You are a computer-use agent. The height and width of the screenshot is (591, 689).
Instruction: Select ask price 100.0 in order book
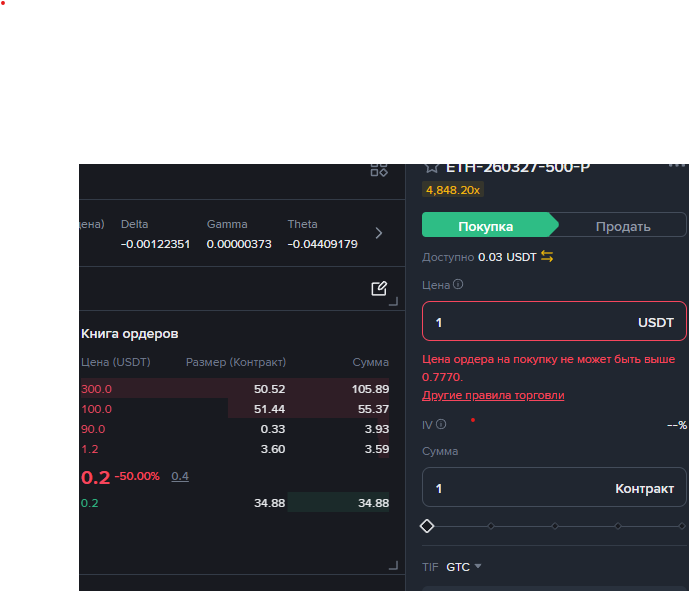coord(96,409)
